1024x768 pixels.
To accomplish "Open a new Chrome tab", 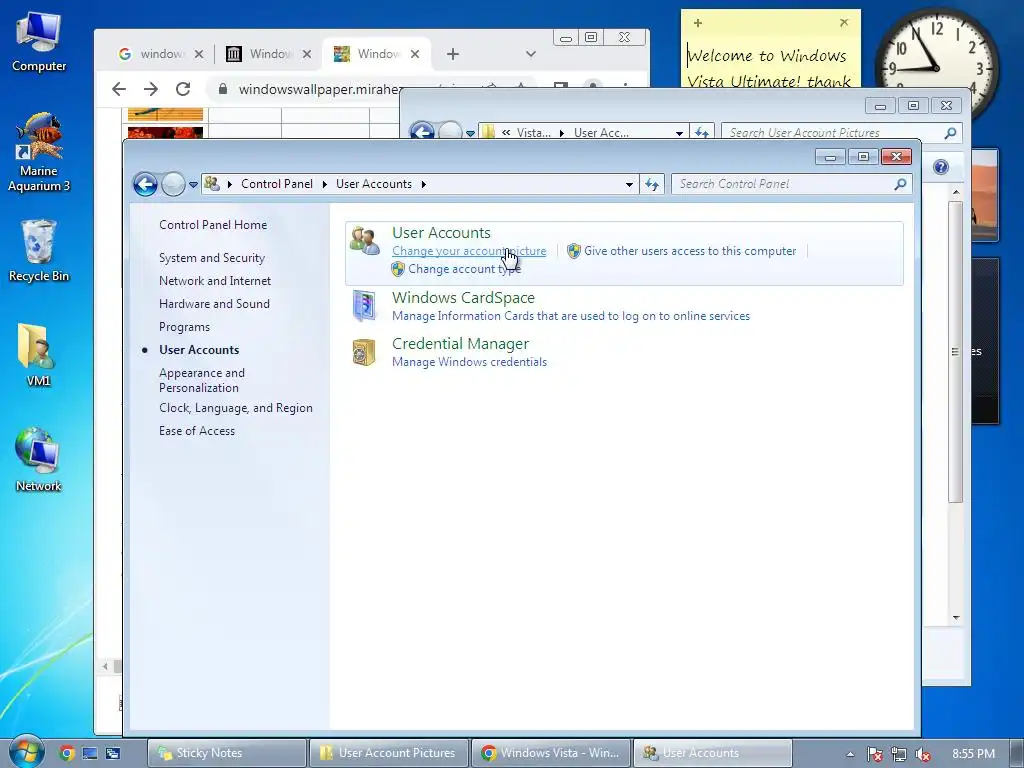I will click(x=453, y=54).
